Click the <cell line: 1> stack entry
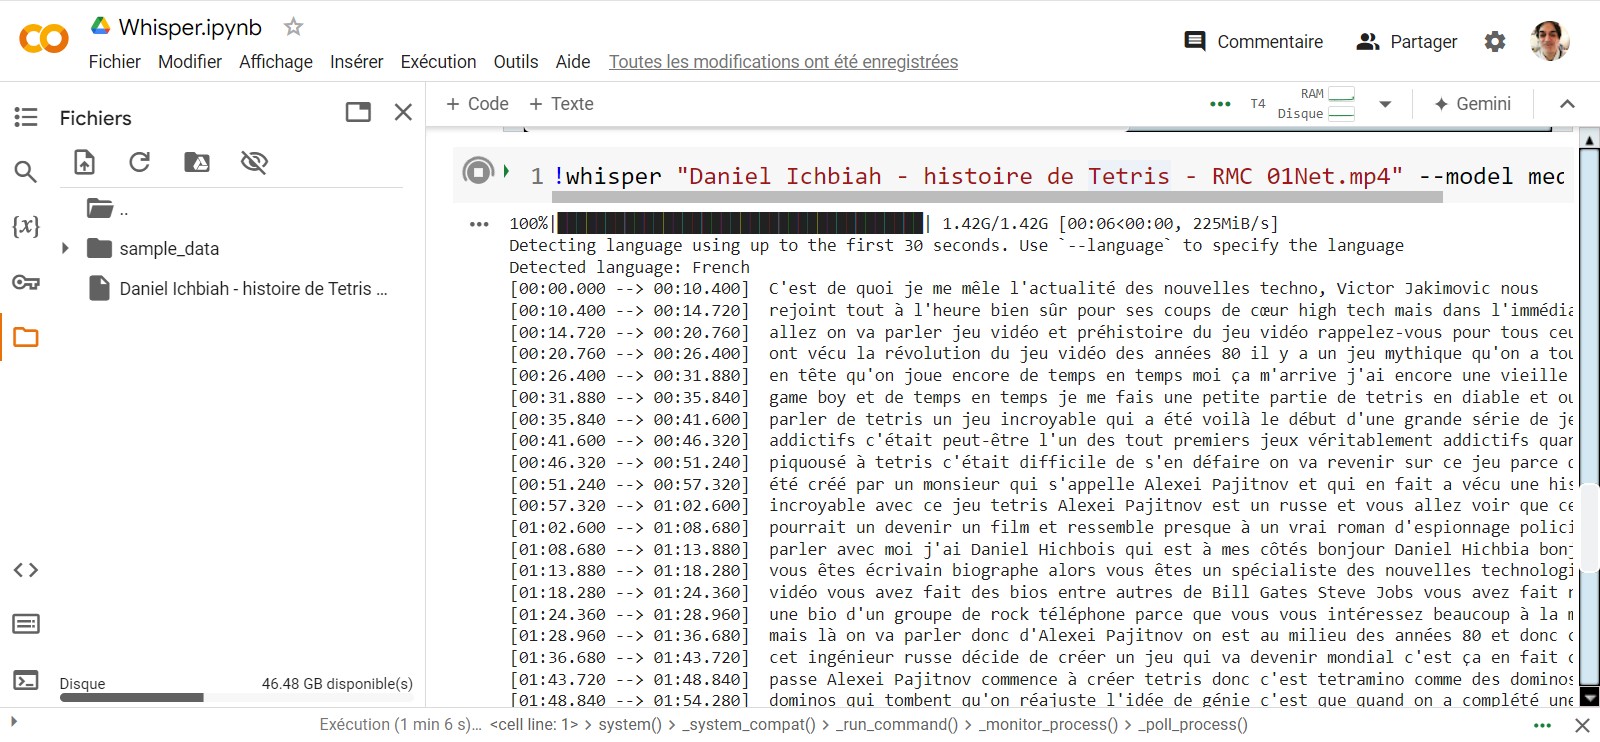This screenshot has height=742, width=1600. [534, 724]
